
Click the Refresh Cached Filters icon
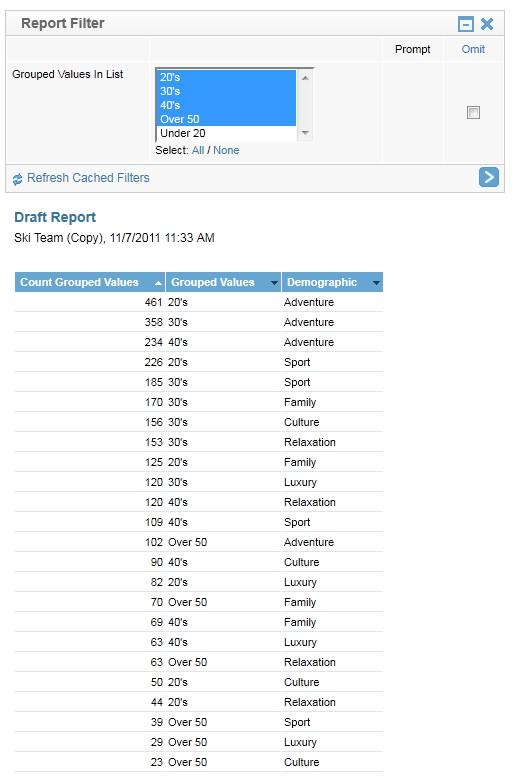[x=17, y=179]
